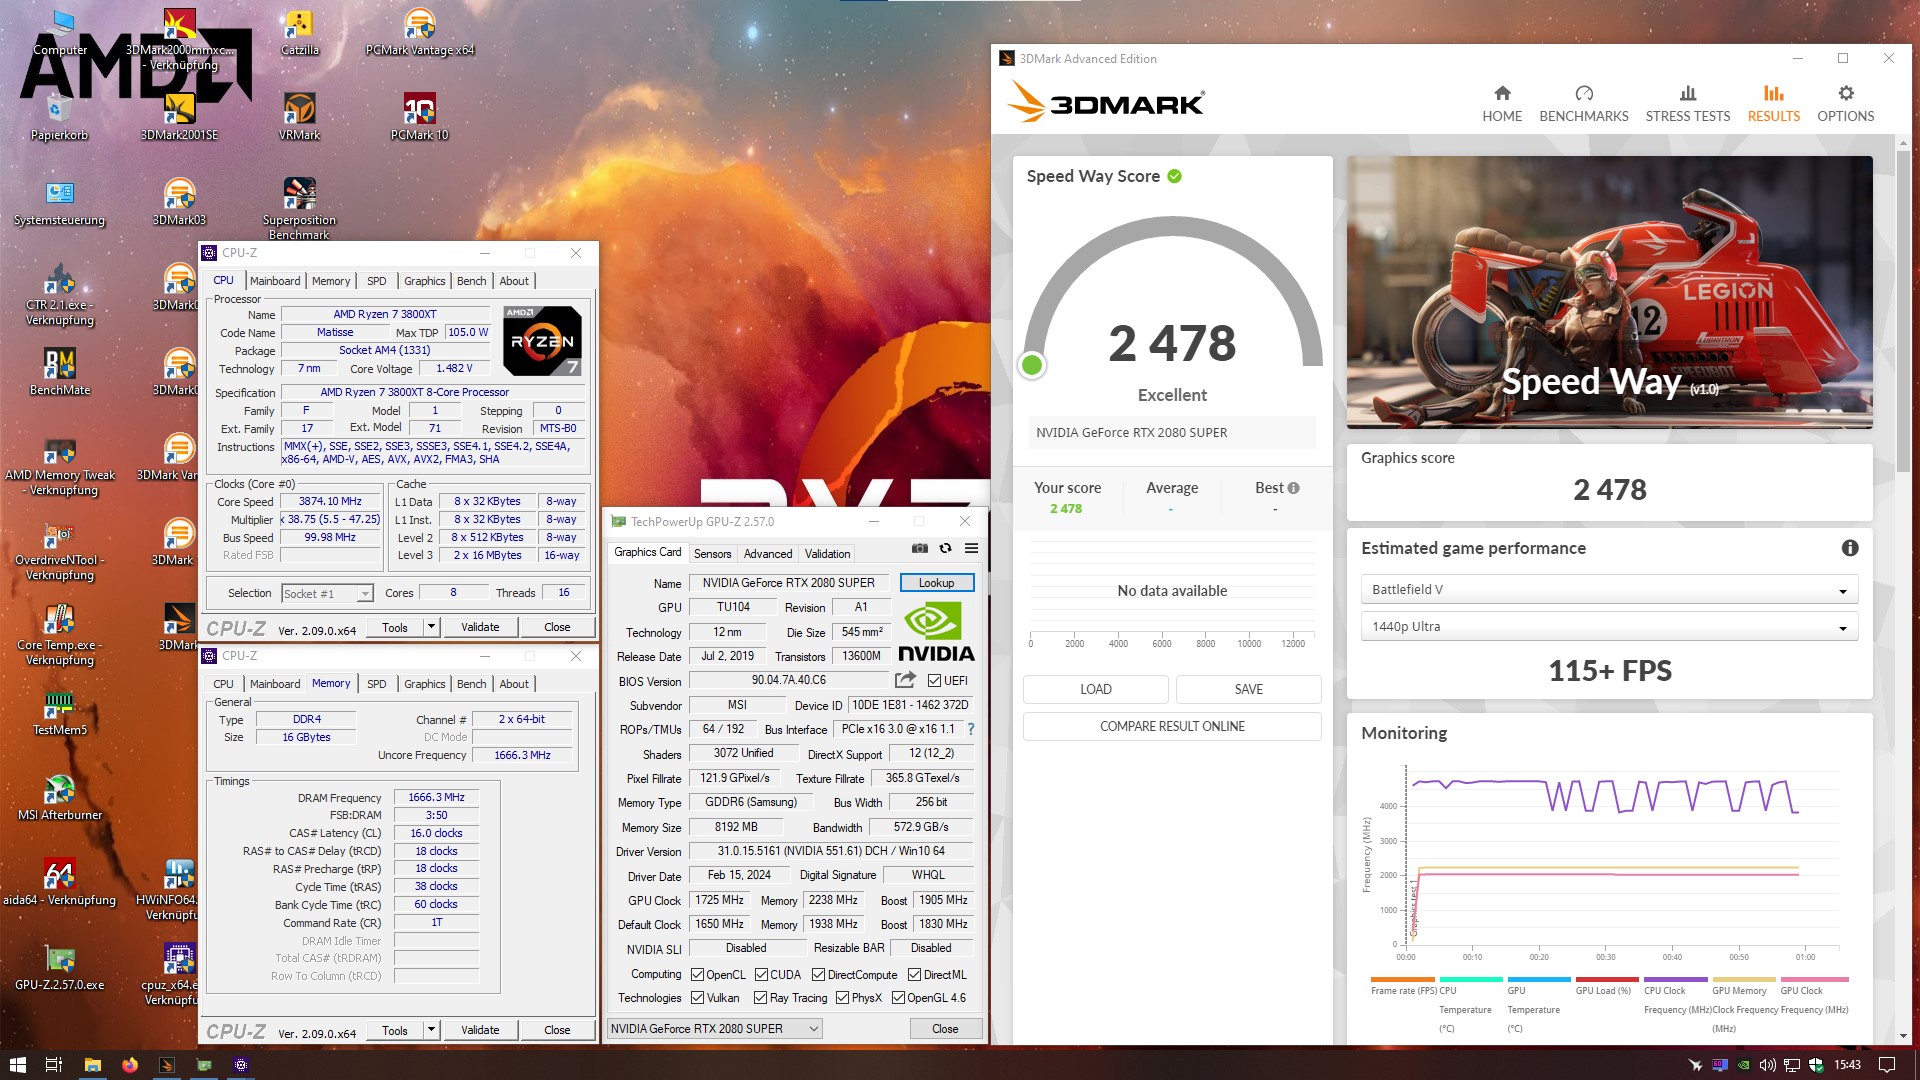Open the Sensors tab in GPU-Z
The height and width of the screenshot is (1080, 1920).
713,554
